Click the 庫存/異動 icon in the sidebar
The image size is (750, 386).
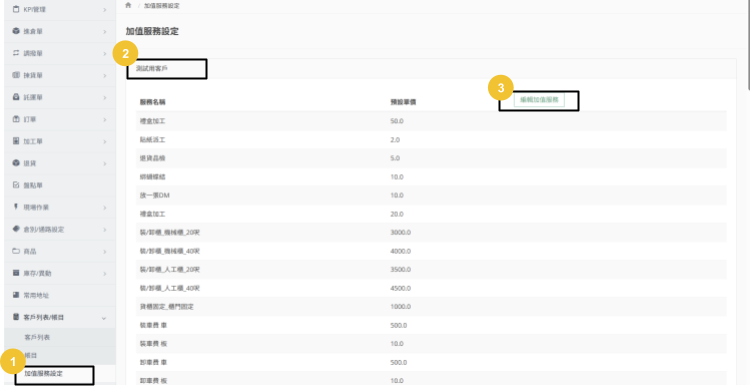tap(16, 273)
